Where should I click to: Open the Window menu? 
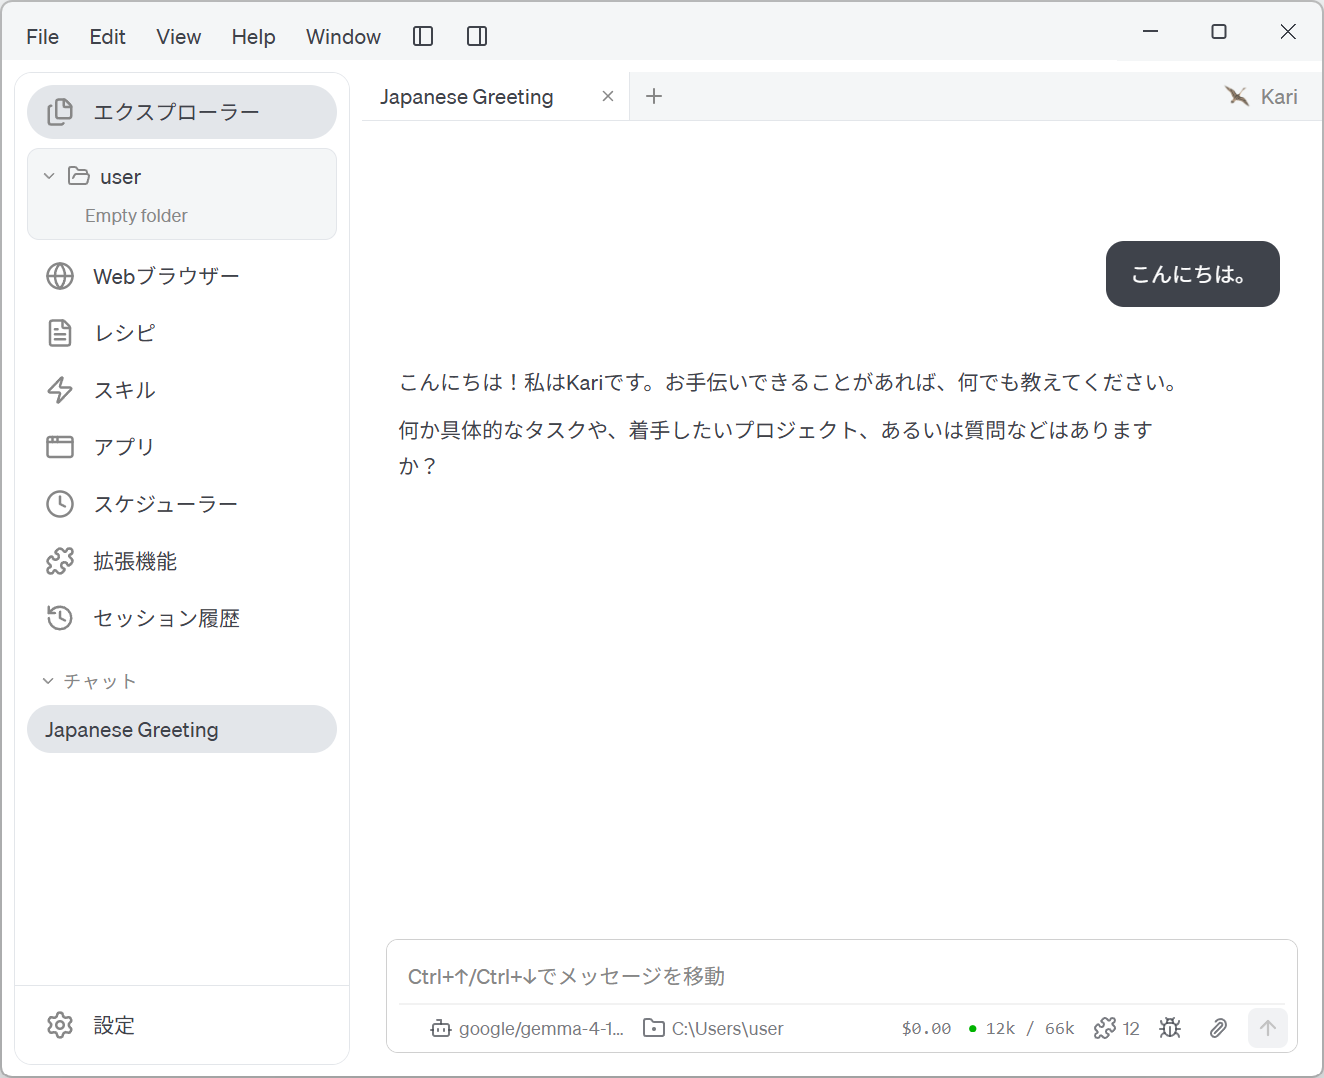click(x=343, y=37)
